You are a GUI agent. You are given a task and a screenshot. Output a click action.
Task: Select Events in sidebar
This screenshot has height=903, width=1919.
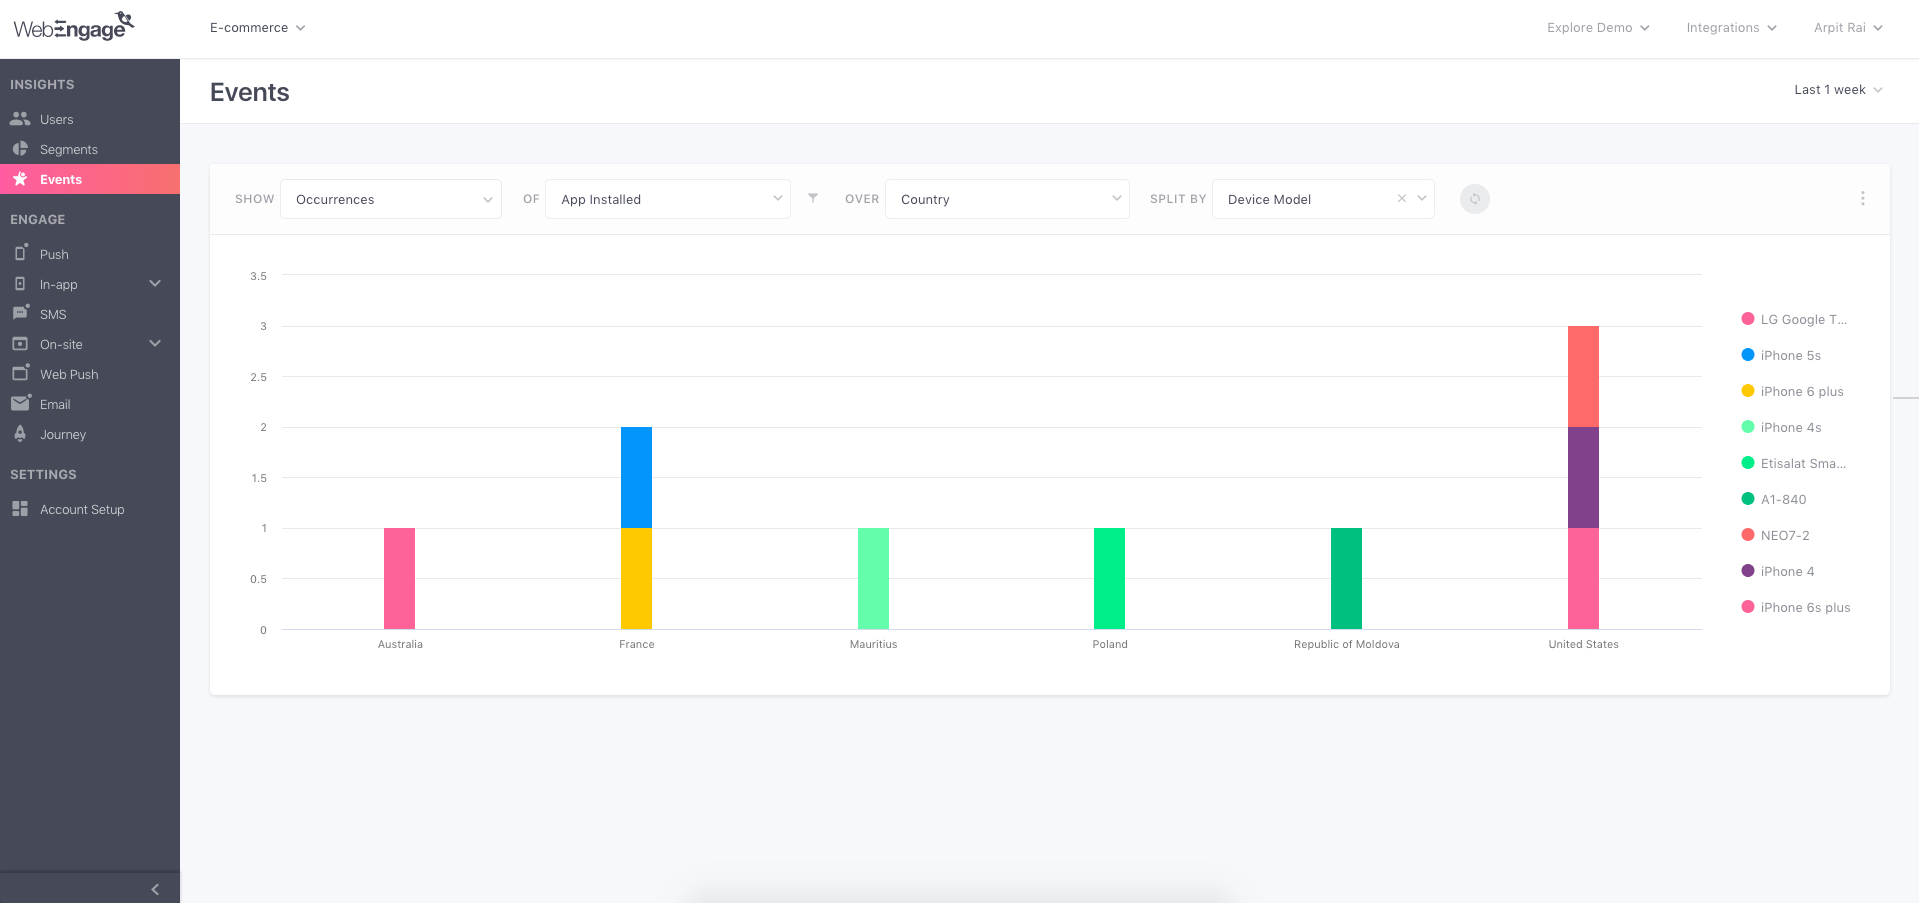coord(90,179)
